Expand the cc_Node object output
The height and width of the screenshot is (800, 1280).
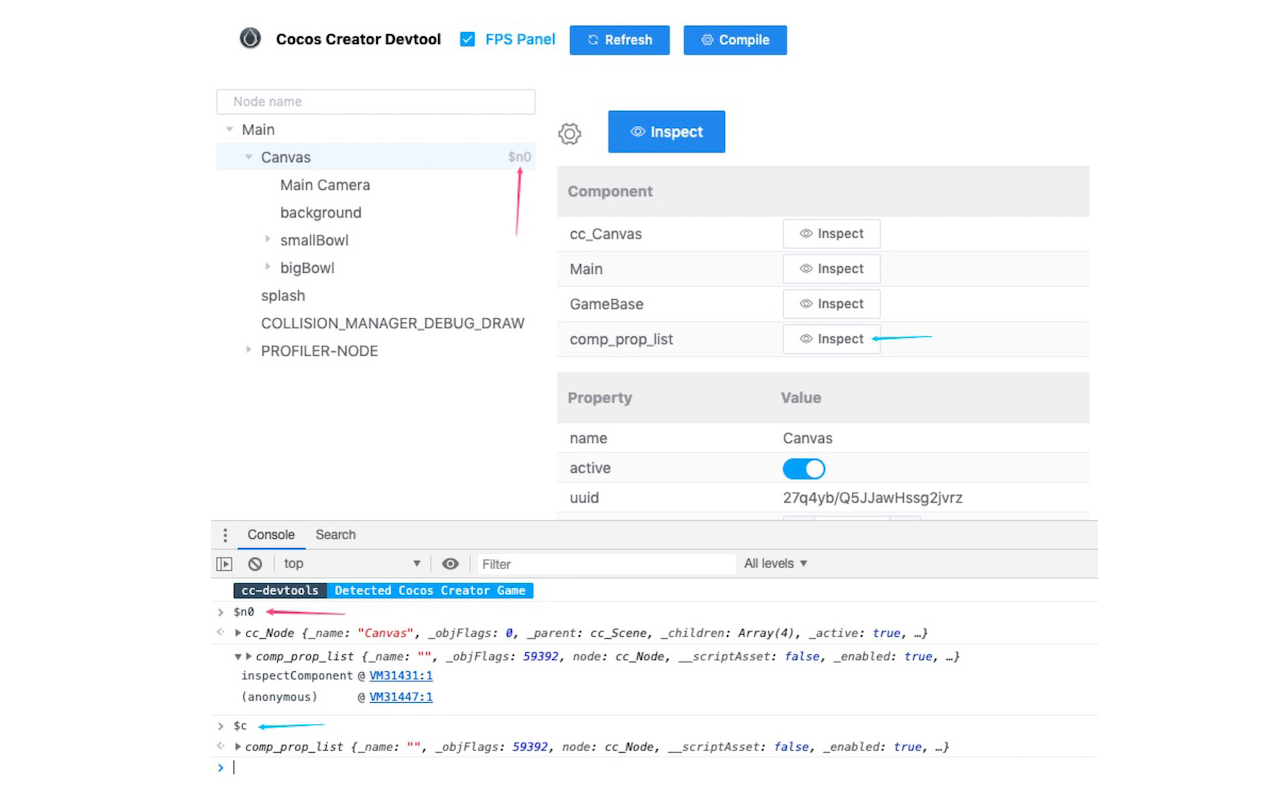238,633
